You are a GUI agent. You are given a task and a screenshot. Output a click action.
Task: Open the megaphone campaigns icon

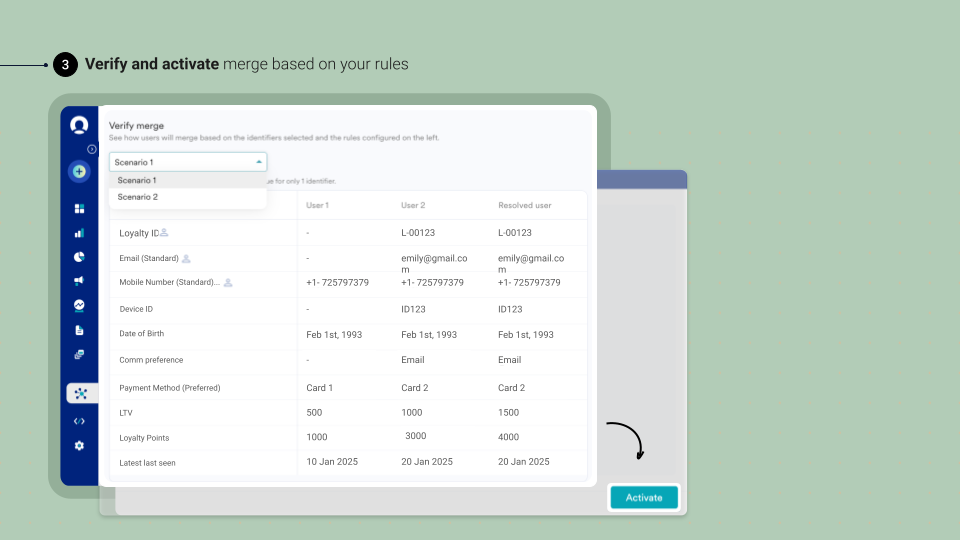pos(79,281)
